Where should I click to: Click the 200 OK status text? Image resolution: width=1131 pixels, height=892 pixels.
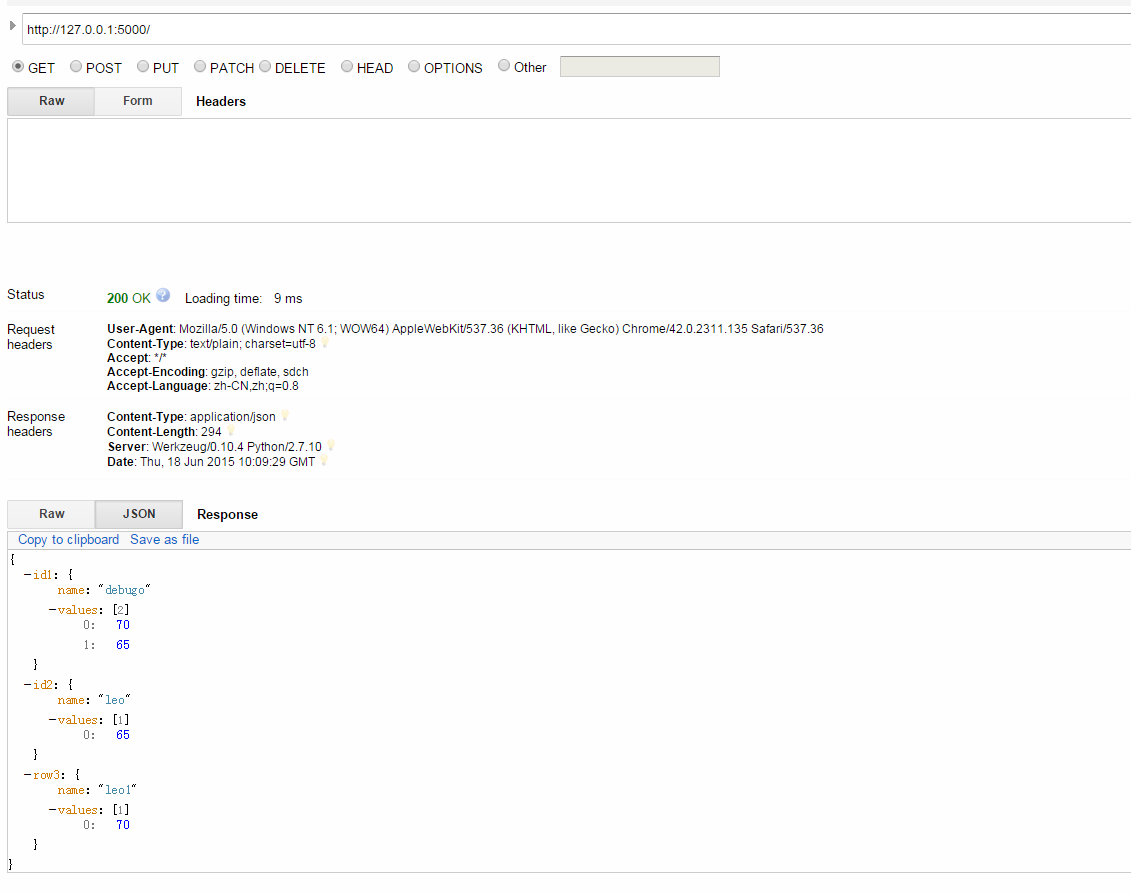click(128, 299)
